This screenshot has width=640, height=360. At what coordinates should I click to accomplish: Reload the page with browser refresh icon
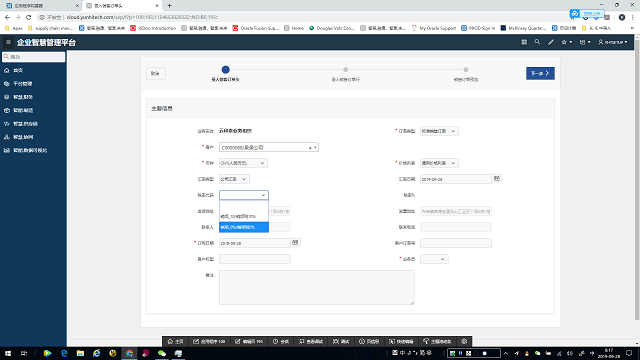pos(29,17)
